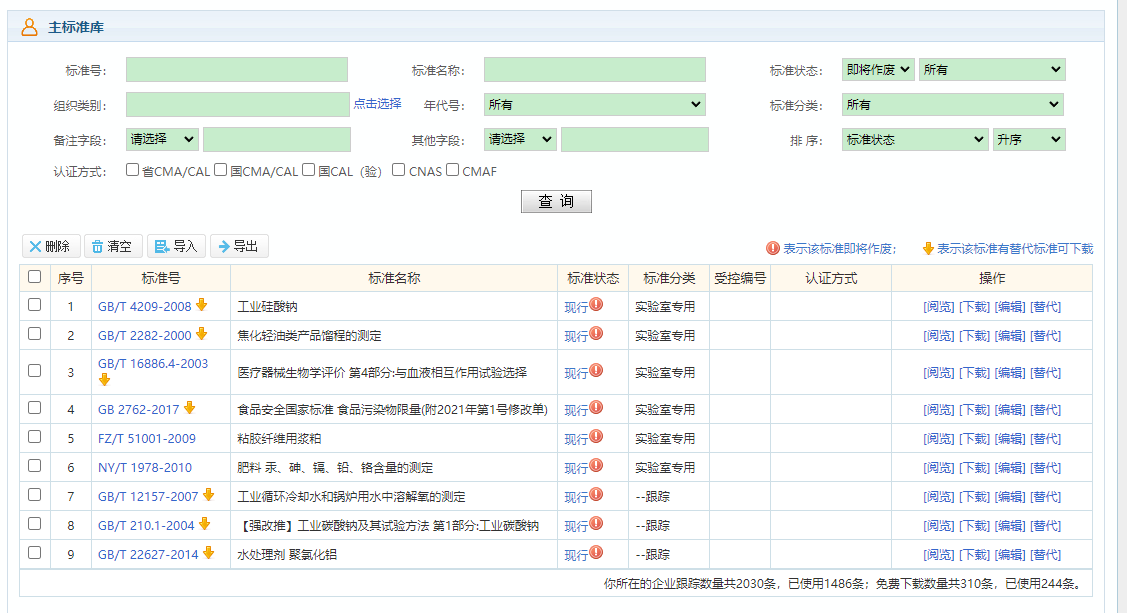Screen dimensions: 1127x613
Task: Check the row 1 checkbox for GB/T 4209-2008
Action: 34,305
